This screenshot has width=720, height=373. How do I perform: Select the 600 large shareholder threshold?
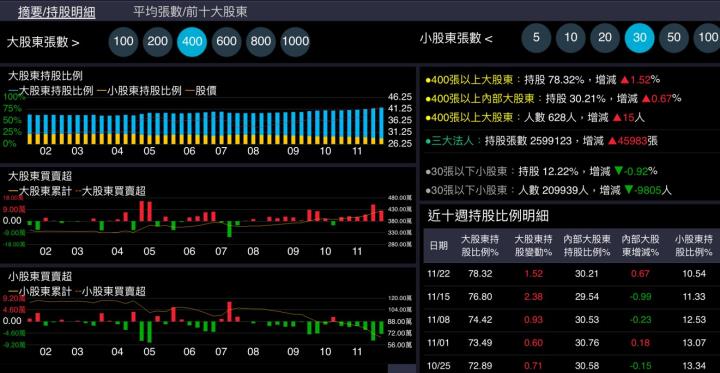click(x=226, y=42)
